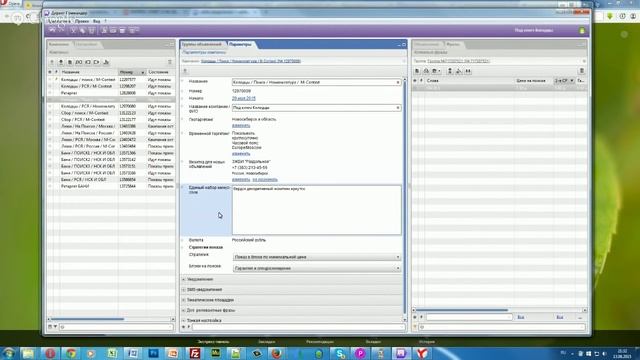This screenshot has width=640, height=360.
Task: Open the Блоки на поиске dropdown
Action: click(398, 268)
